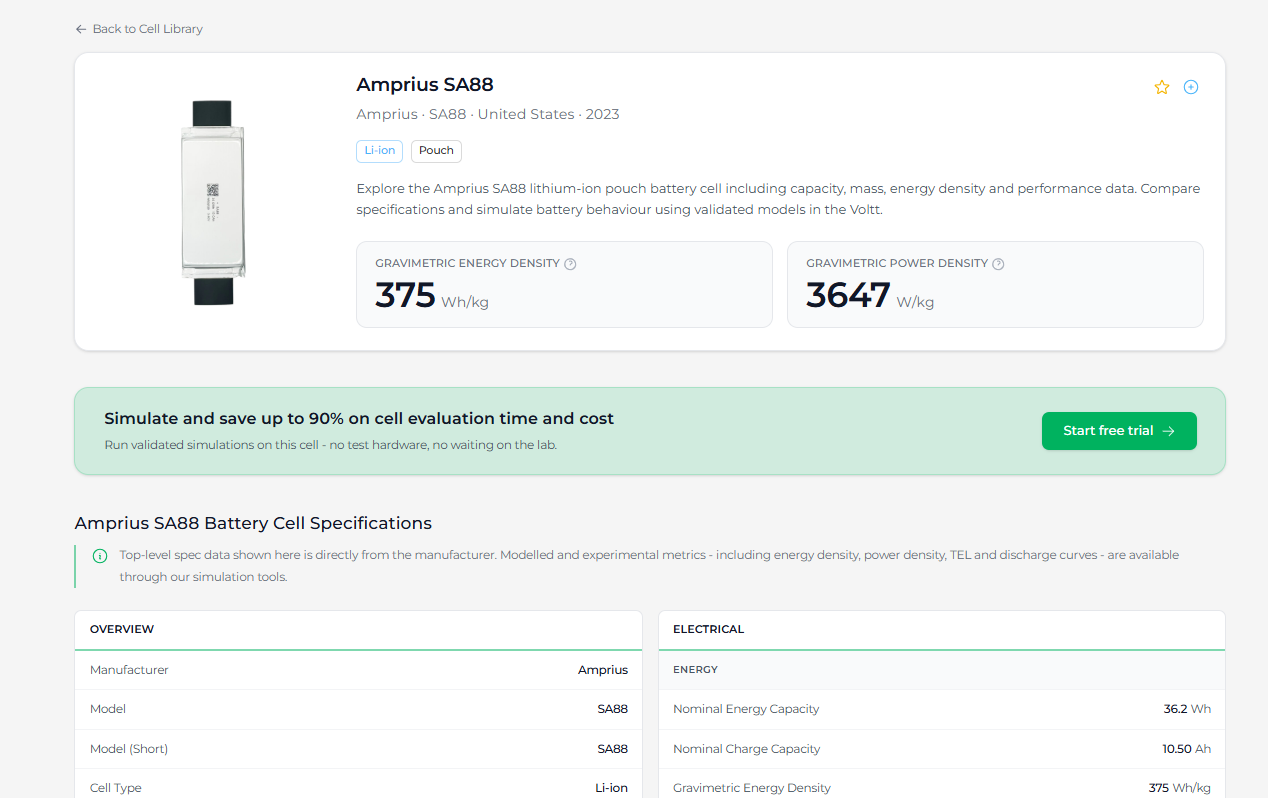Viewport: 1268px width, 798px height.
Task: Select the 375 Wh/kg headline value
Action: [x=432, y=296]
